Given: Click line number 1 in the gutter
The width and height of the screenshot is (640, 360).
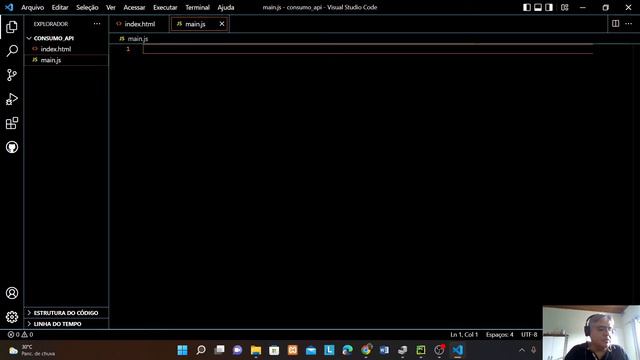Looking at the screenshot, I should coord(128,49).
